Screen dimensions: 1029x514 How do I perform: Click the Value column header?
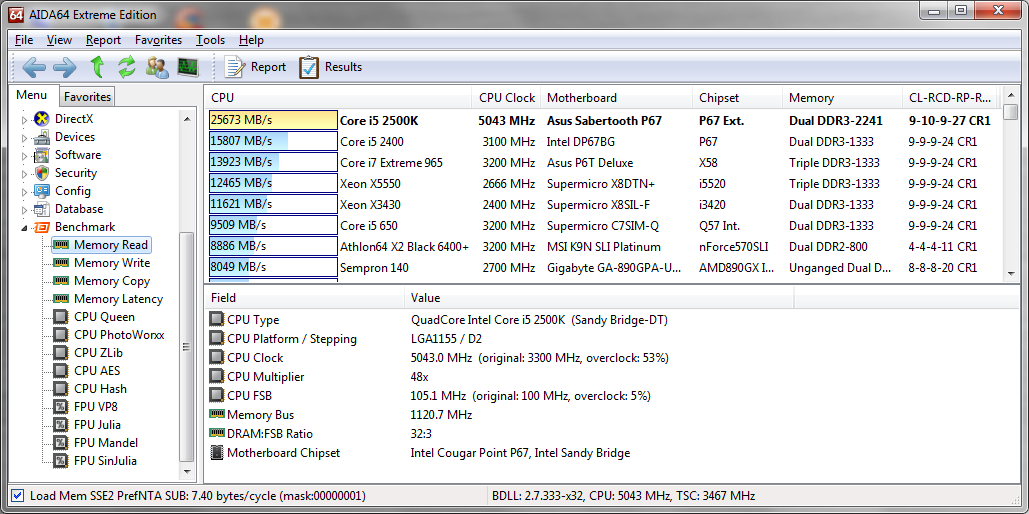coord(599,298)
